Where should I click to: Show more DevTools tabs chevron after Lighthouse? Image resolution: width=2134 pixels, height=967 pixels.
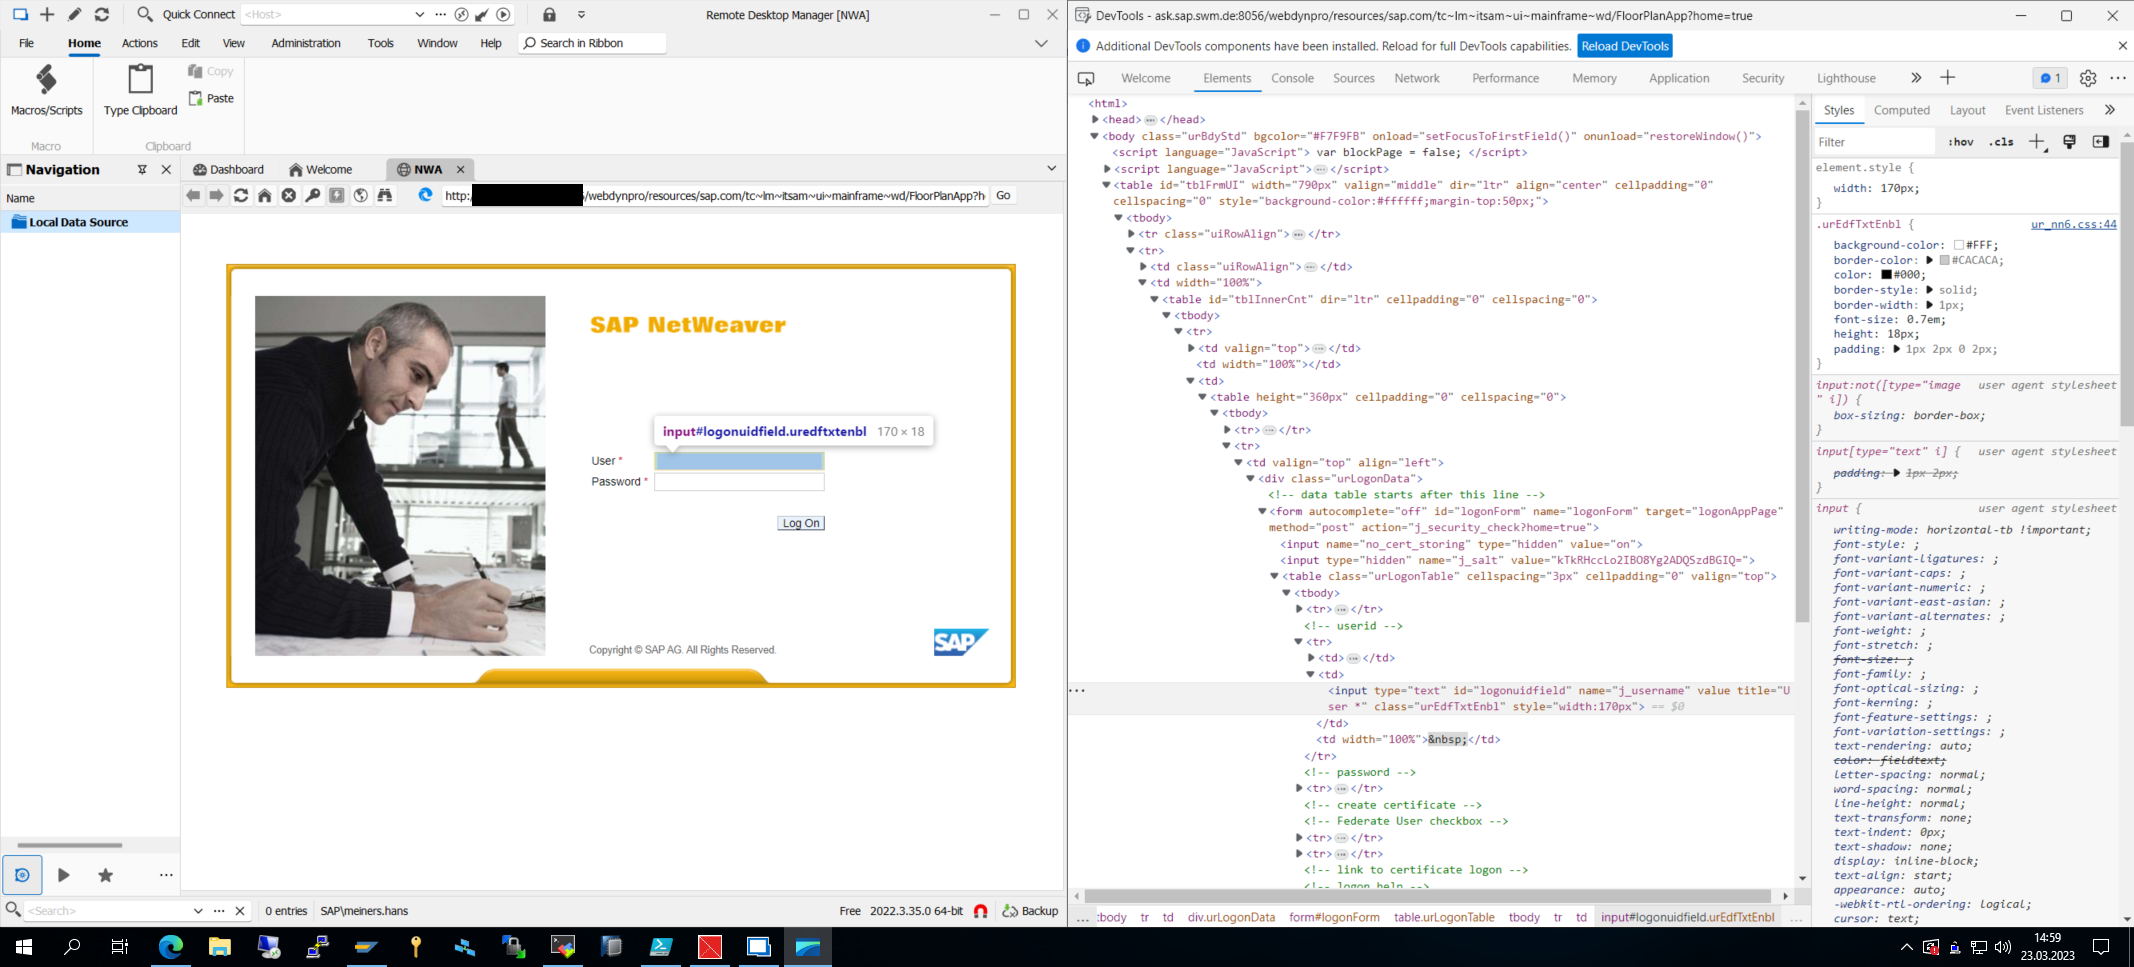tap(1916, 78)
